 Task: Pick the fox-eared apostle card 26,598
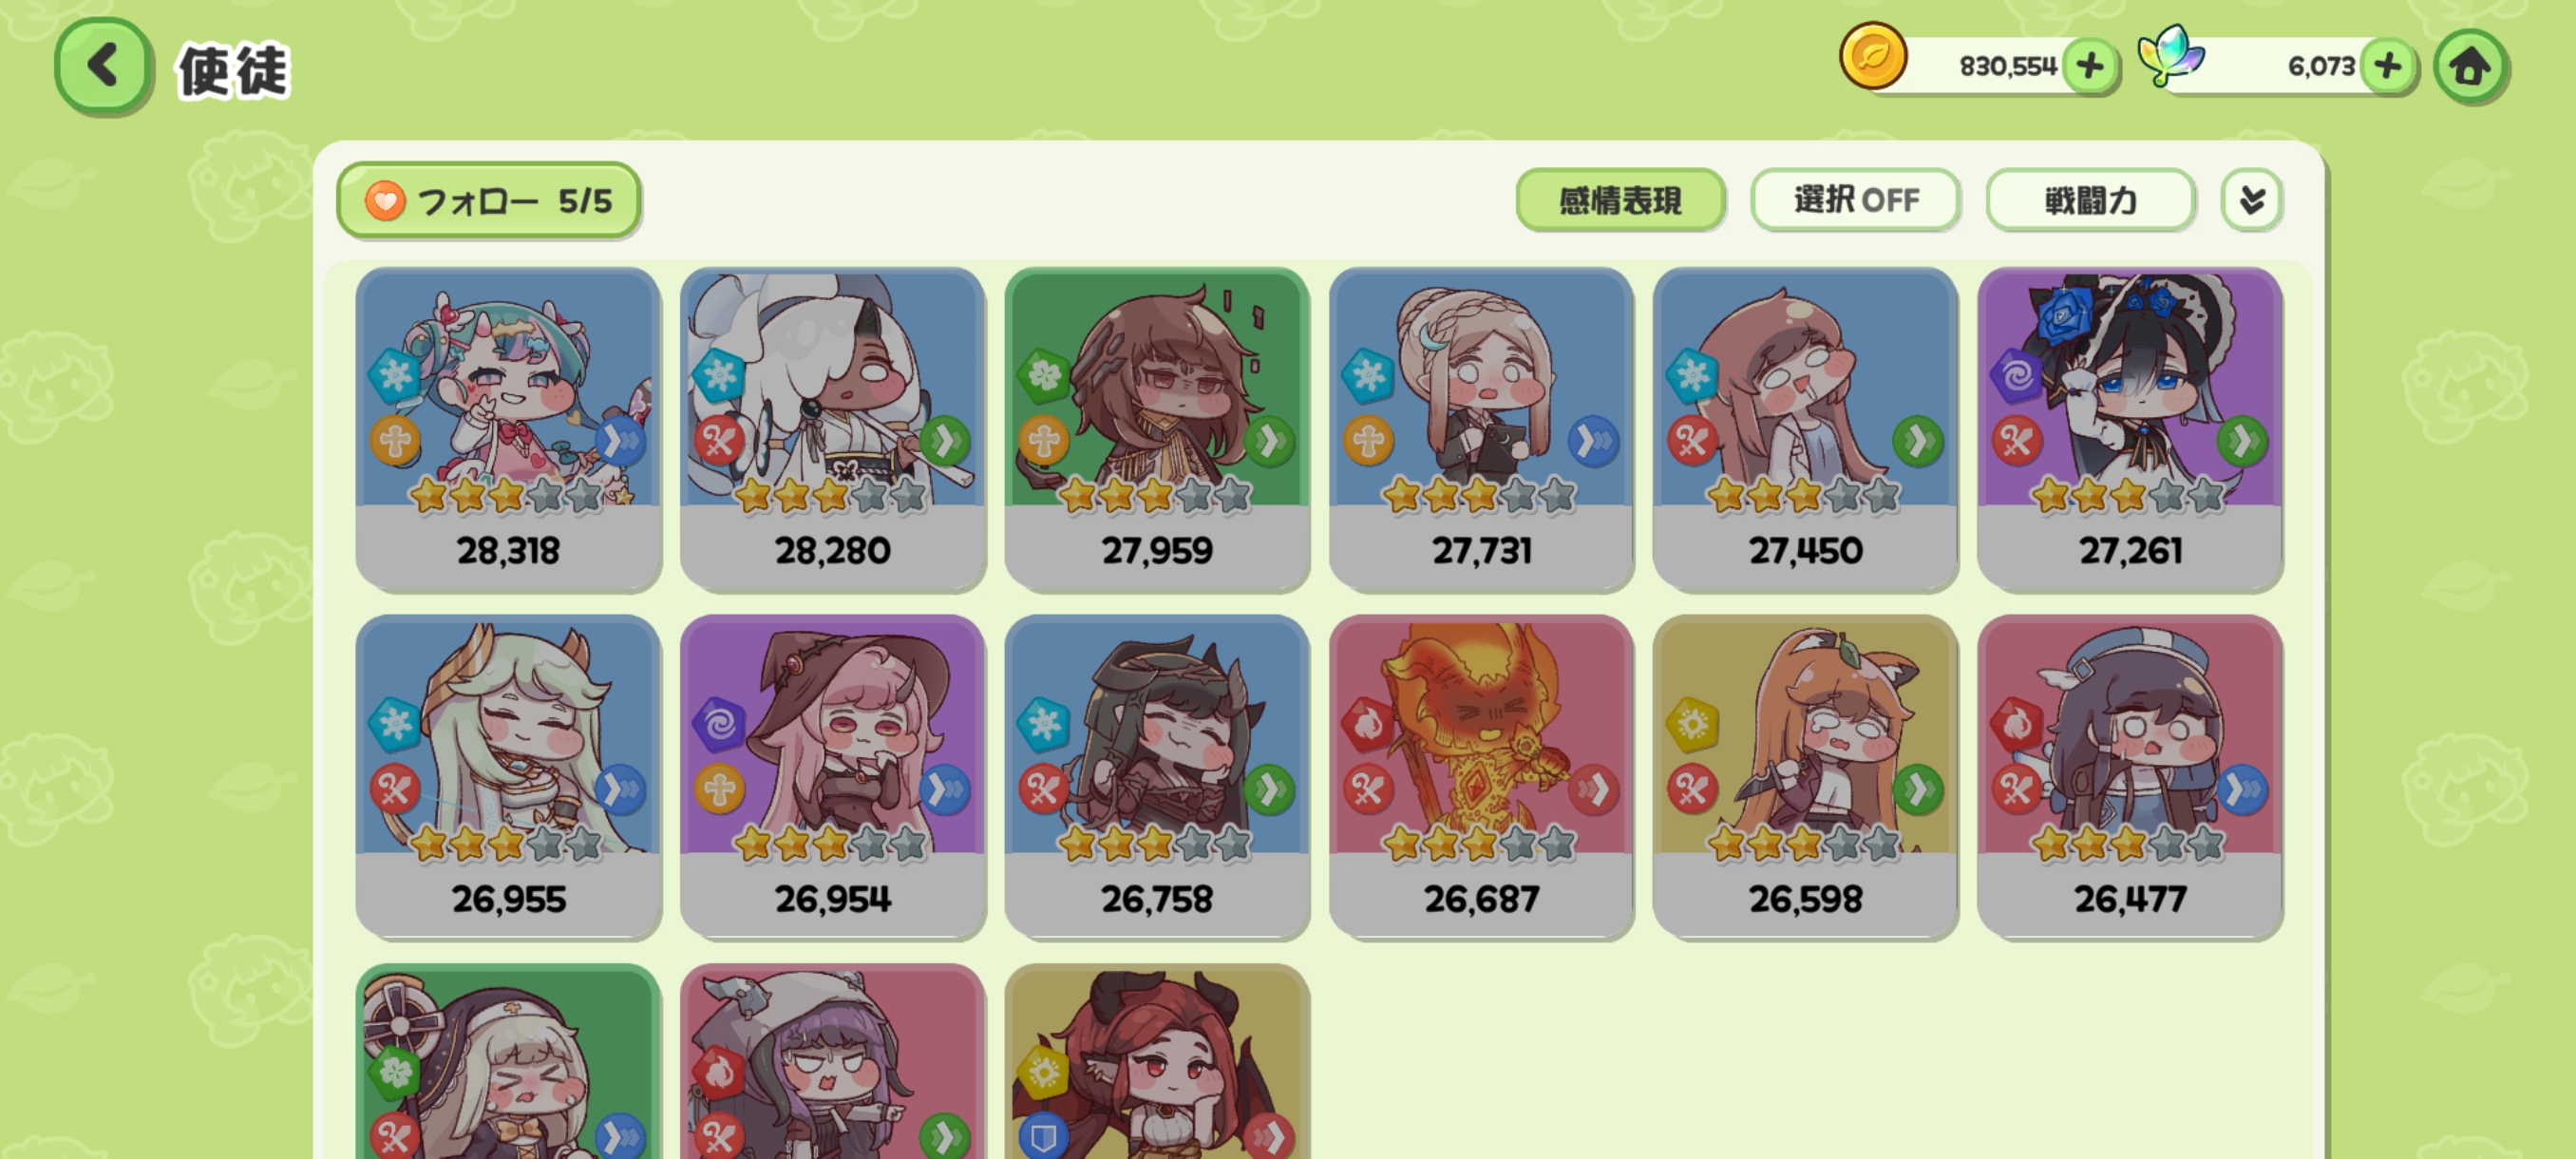pyautogui.click(x=1805, y=777)
